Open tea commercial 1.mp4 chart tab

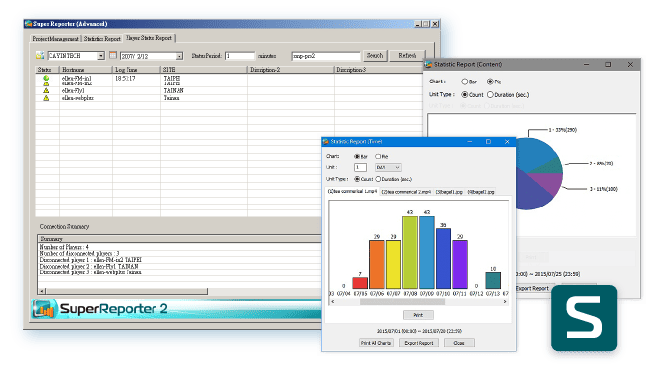[352, 191]
